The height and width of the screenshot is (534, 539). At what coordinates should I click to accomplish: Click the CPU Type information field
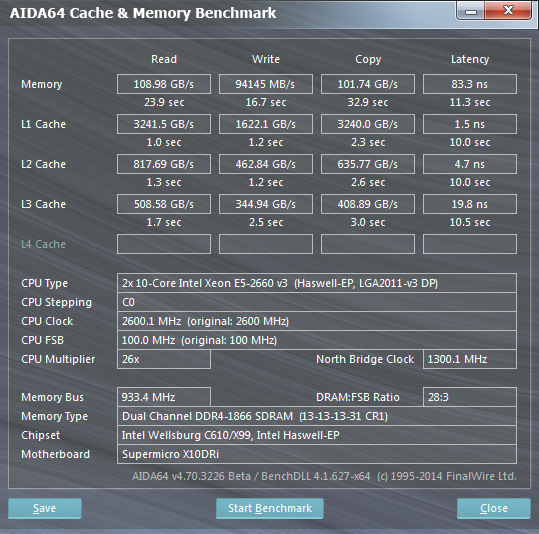pos(317,283)
